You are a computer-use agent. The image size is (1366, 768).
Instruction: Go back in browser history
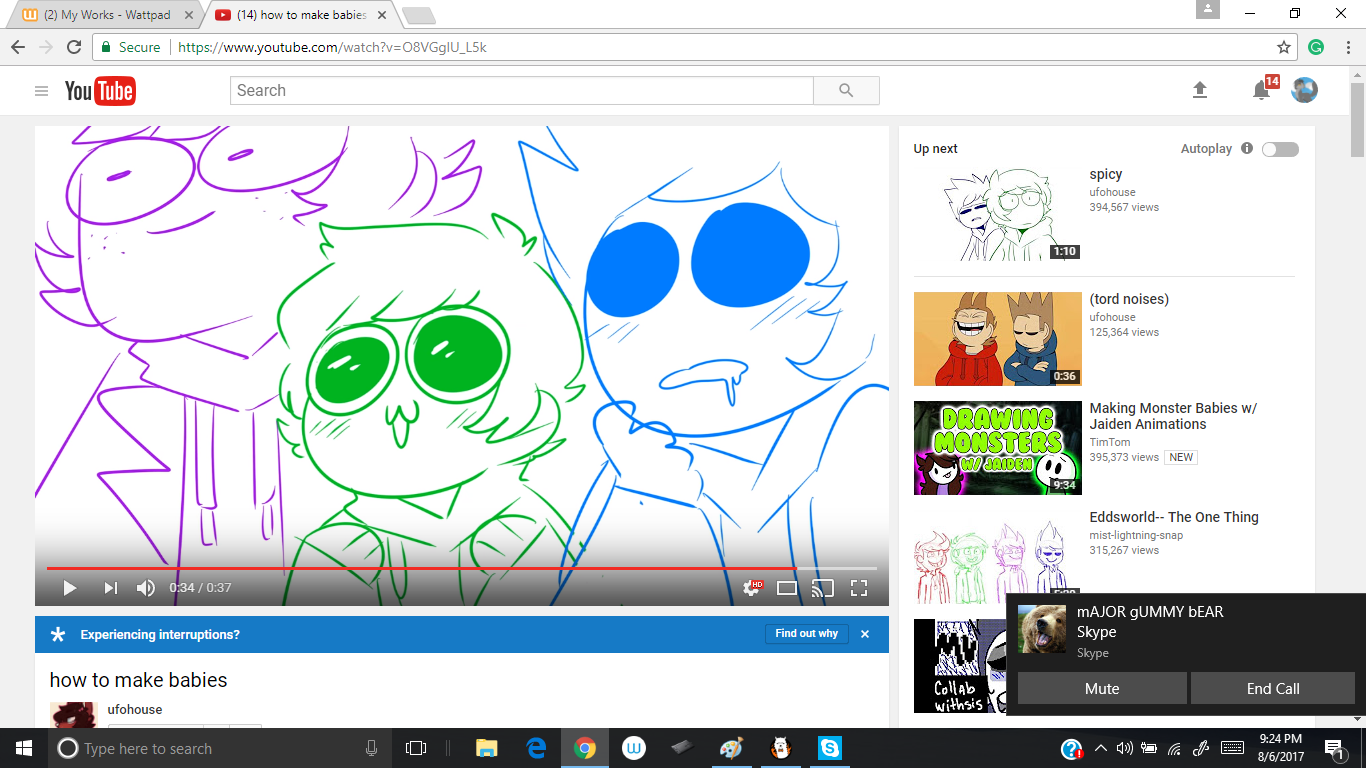click(18, 47)
